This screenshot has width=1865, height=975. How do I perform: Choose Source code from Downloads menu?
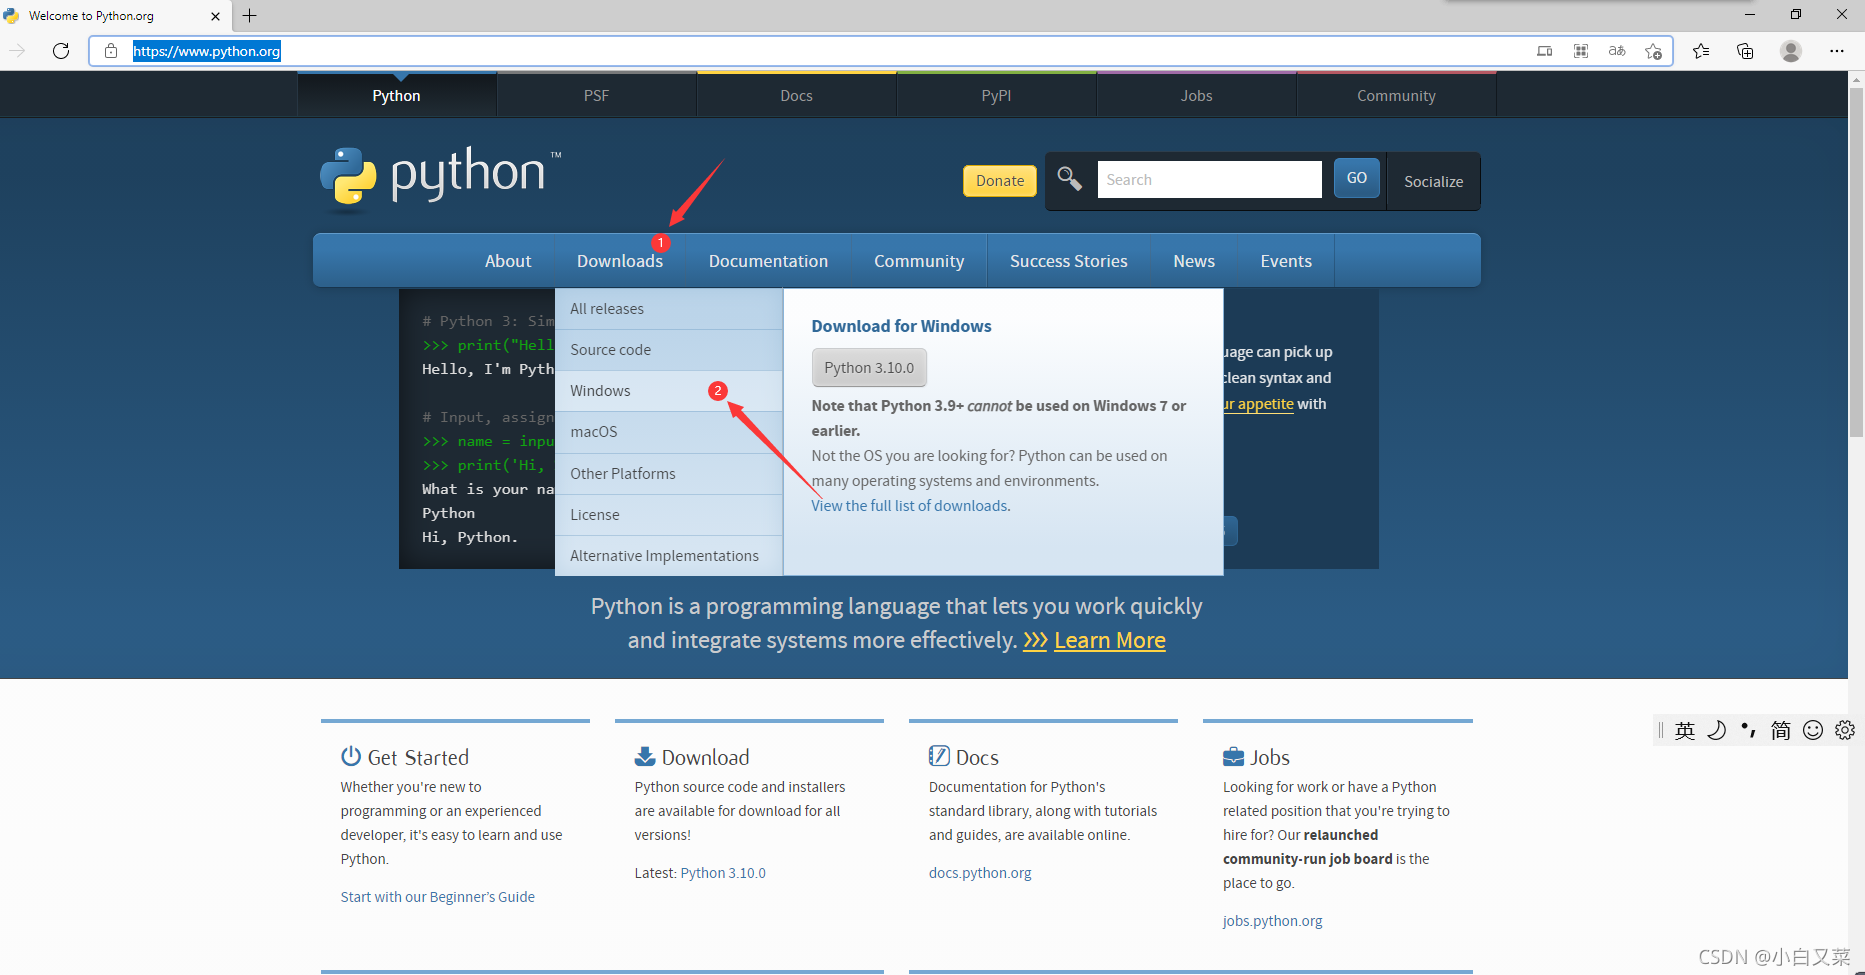click(x=669, y=350)
